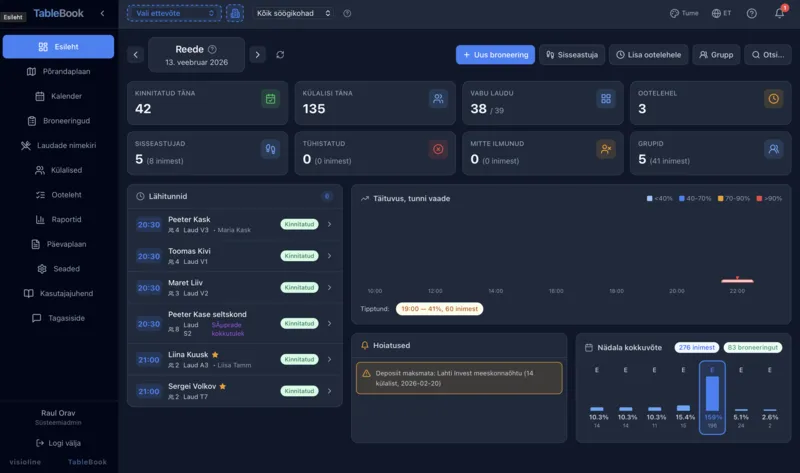
Task: Click the help question mark icon in top bar
Action: (x=751, y=13)
